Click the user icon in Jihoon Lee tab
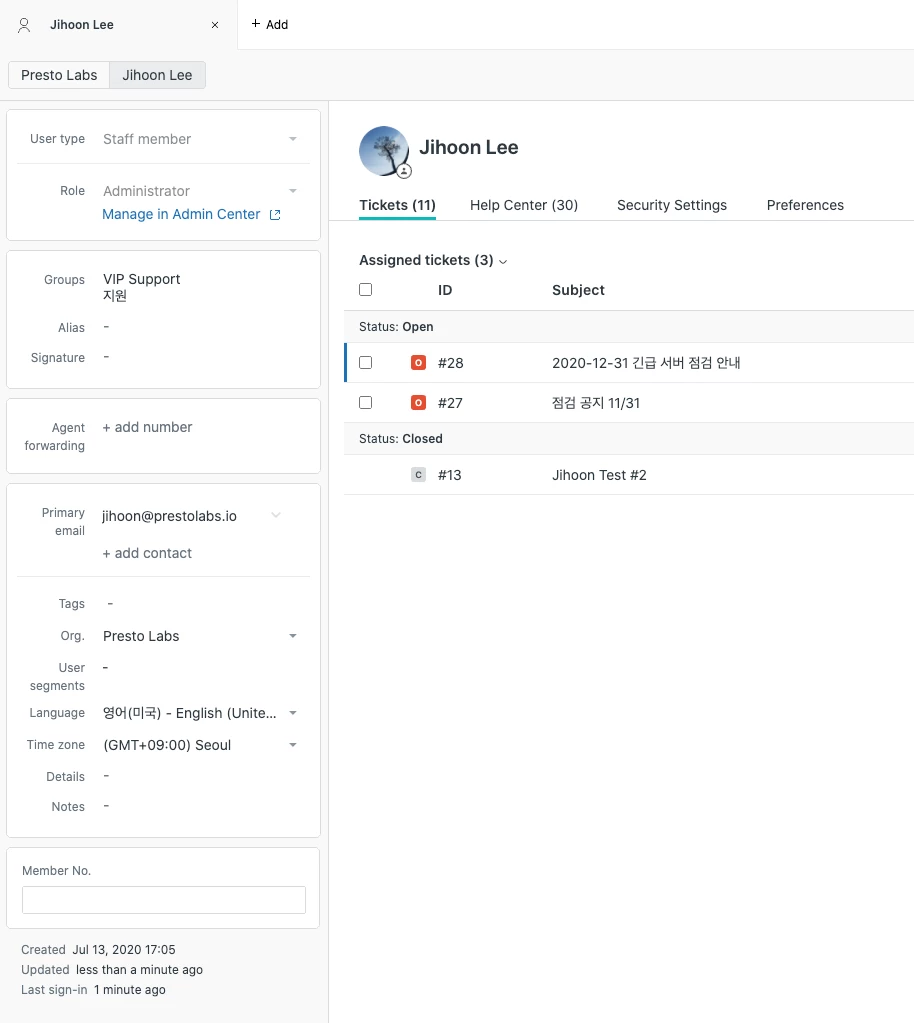This screenshot has width=914, height=1023. (x=24, y=25)
